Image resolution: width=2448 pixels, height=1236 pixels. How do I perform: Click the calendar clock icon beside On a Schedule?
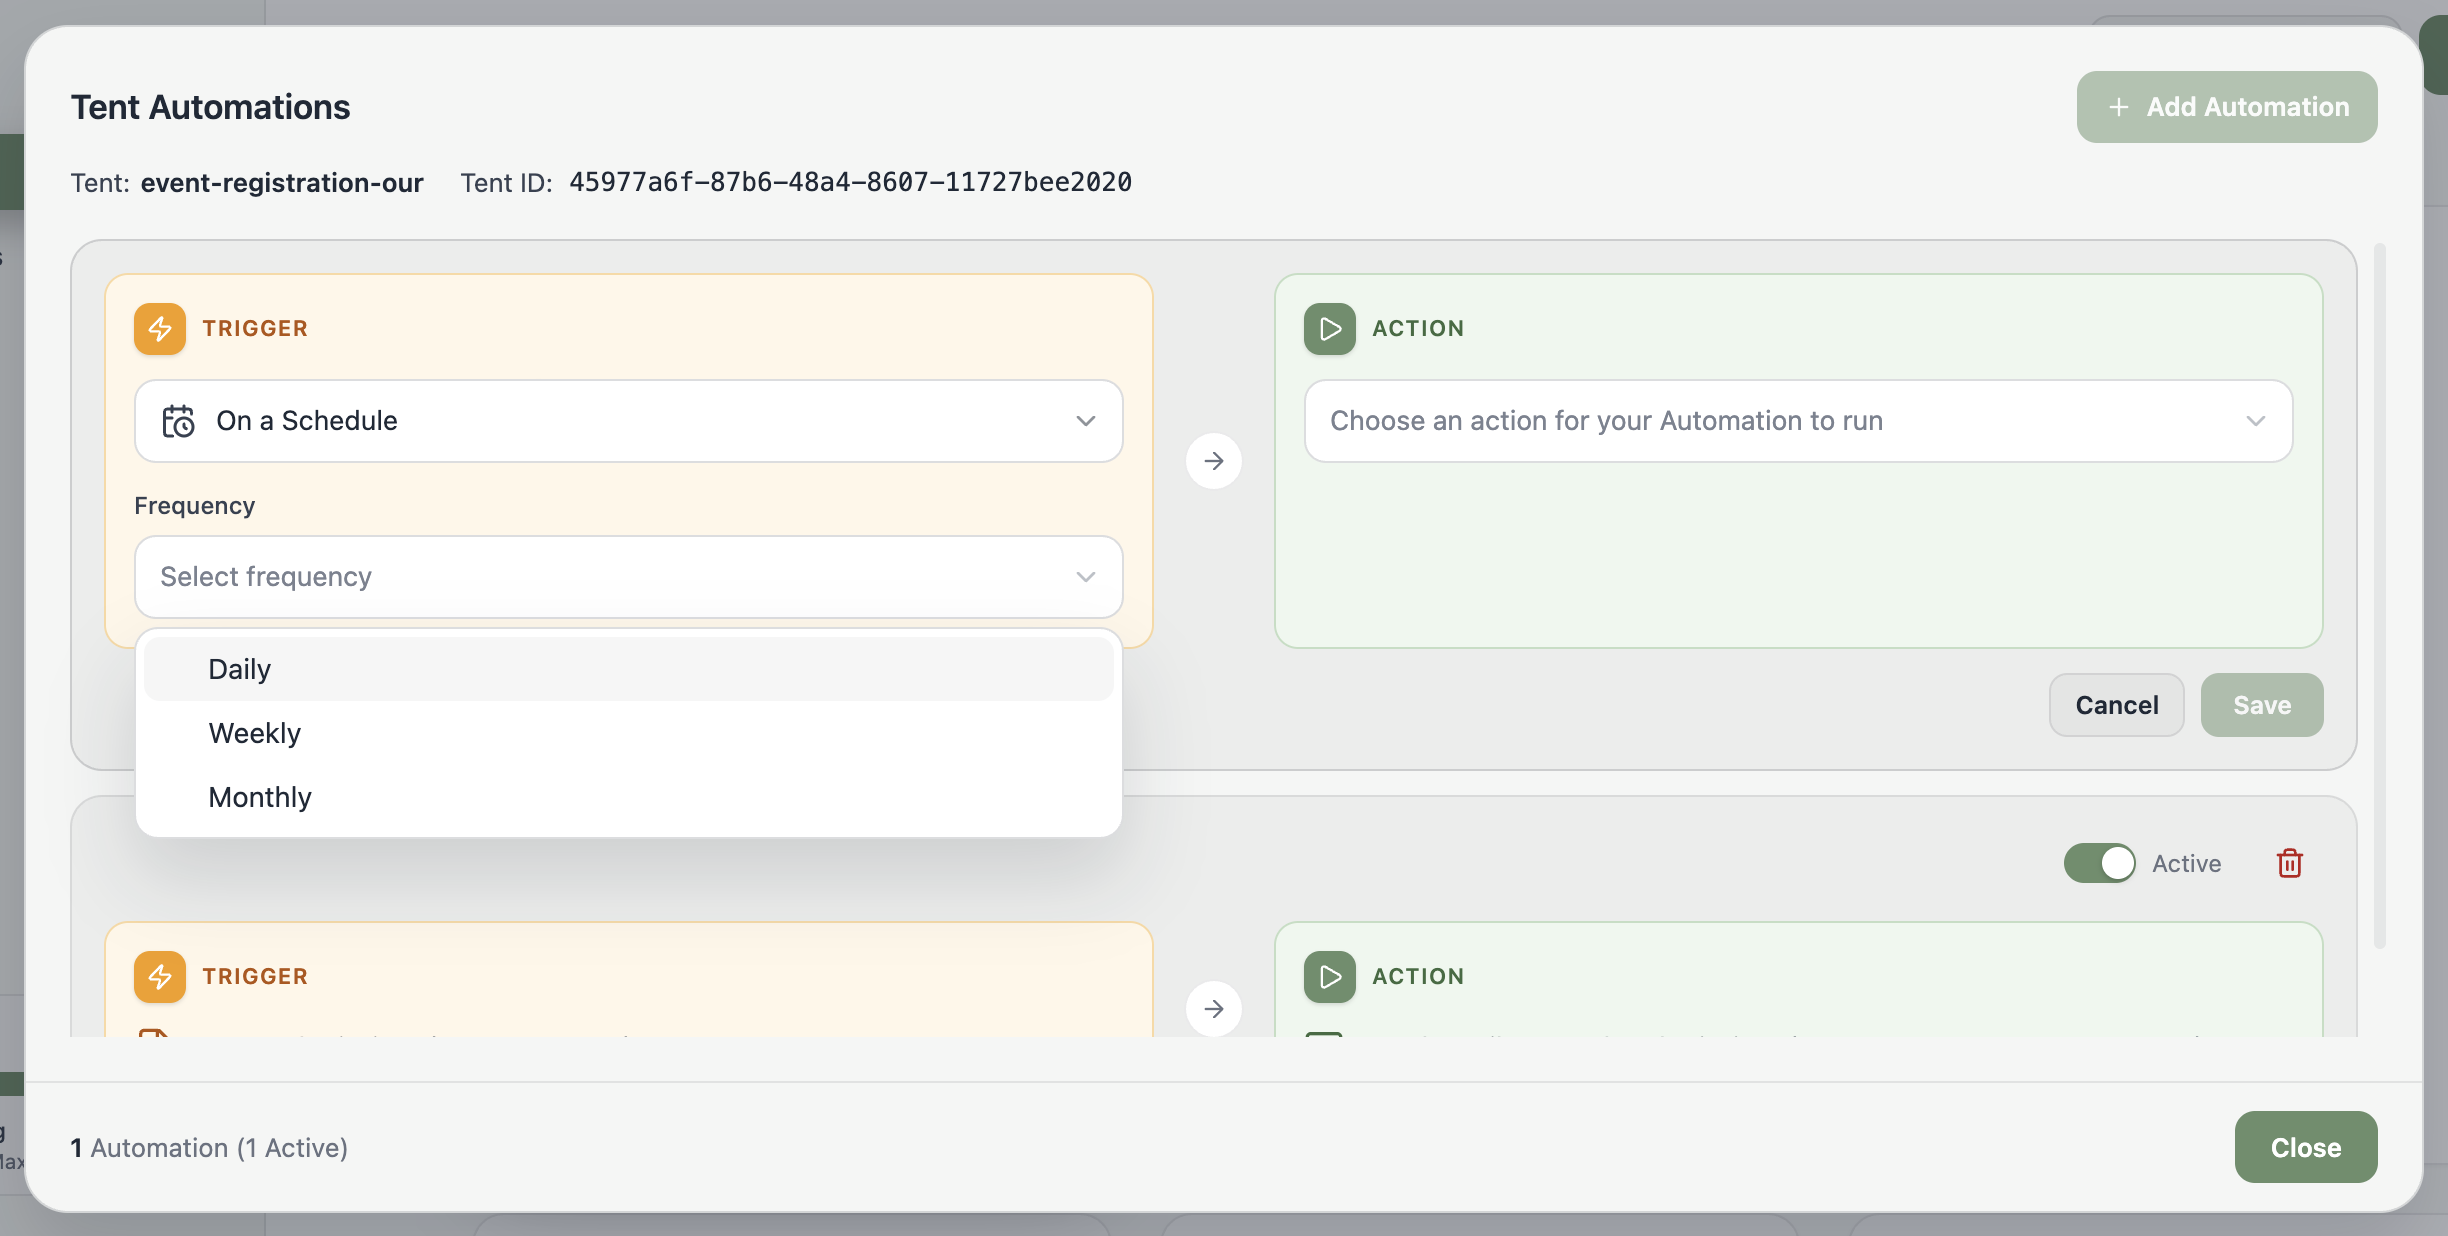pos(179,421)
